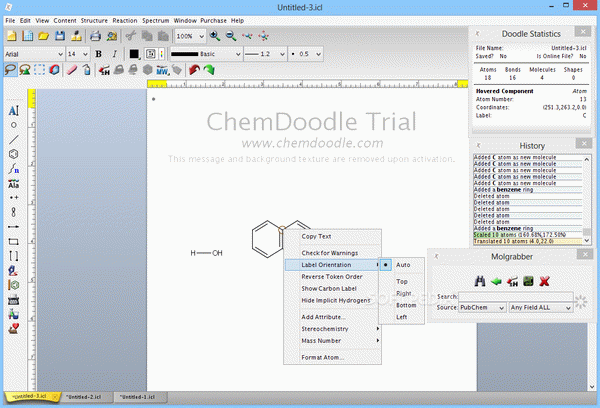Click the red X icon in Molgrabber
The height and width of the screenshot is (408, 600).
[545, 281]
